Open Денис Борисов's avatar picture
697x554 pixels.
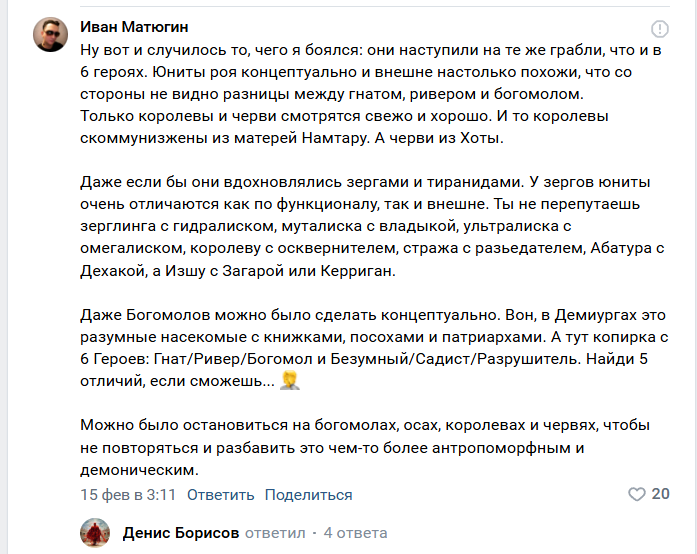coord(95,532)
